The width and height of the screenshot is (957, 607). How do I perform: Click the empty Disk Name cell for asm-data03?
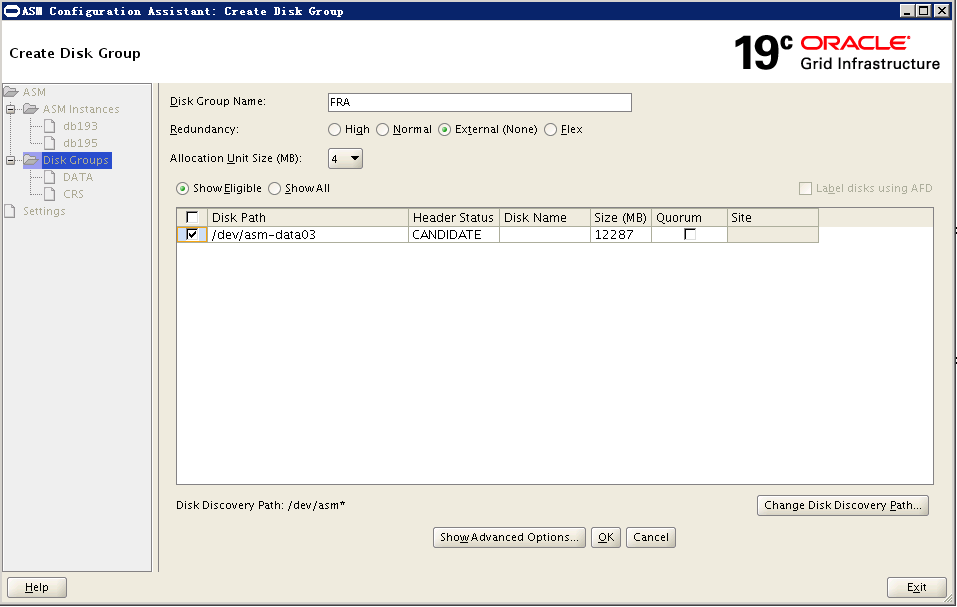coord(544,235)
